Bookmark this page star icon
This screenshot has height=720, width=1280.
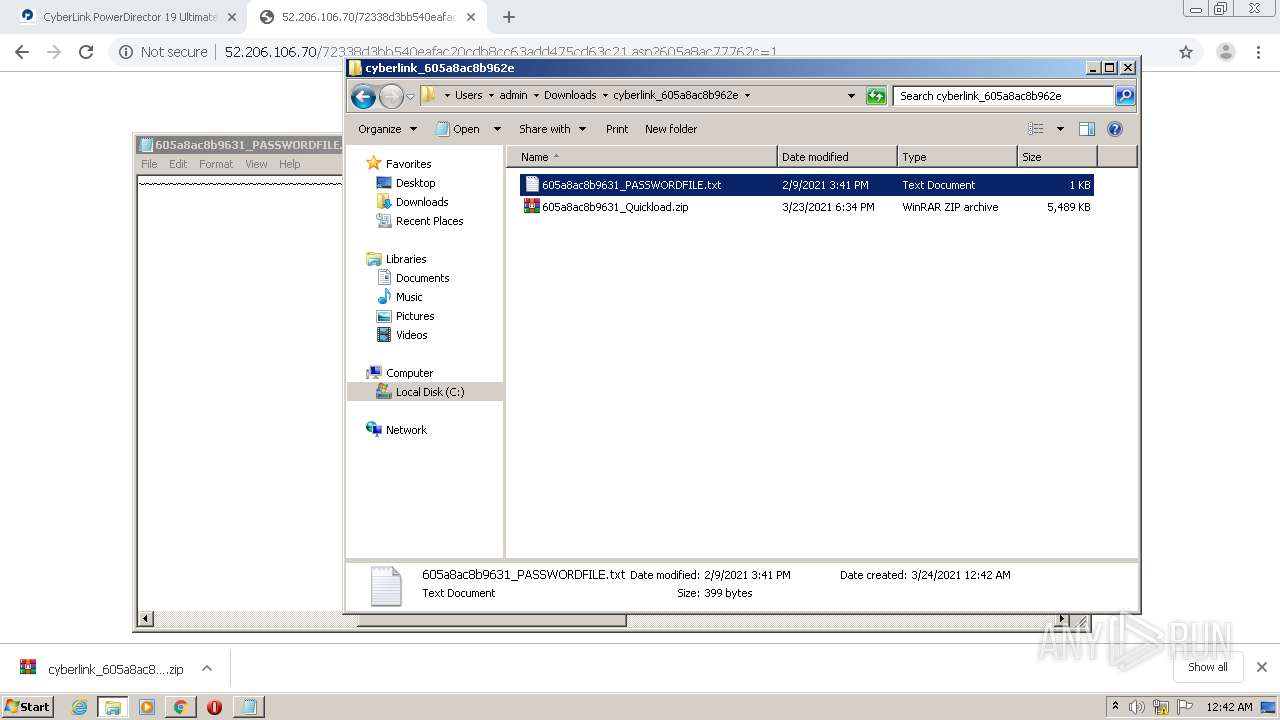[x=1186, y=52]
